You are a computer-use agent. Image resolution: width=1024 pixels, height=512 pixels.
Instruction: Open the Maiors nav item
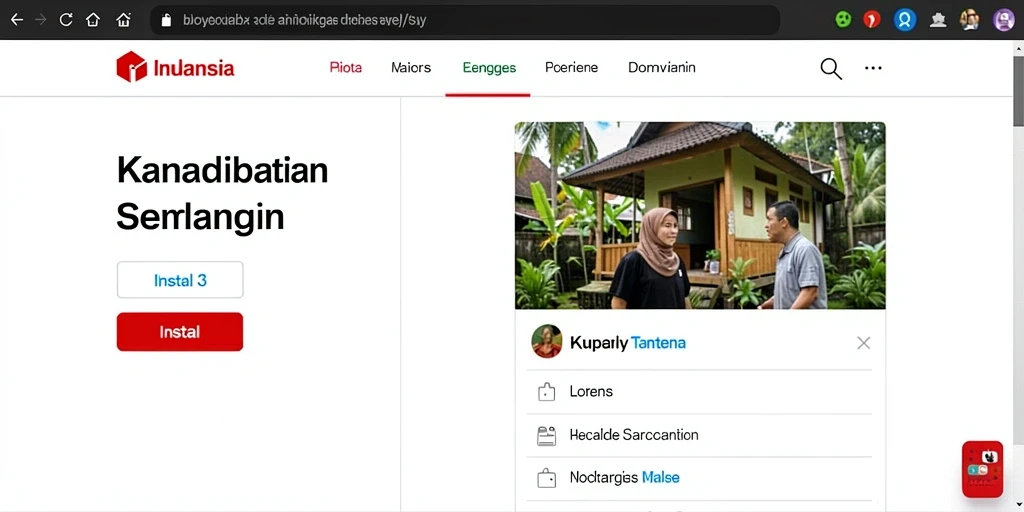[411, 67]
